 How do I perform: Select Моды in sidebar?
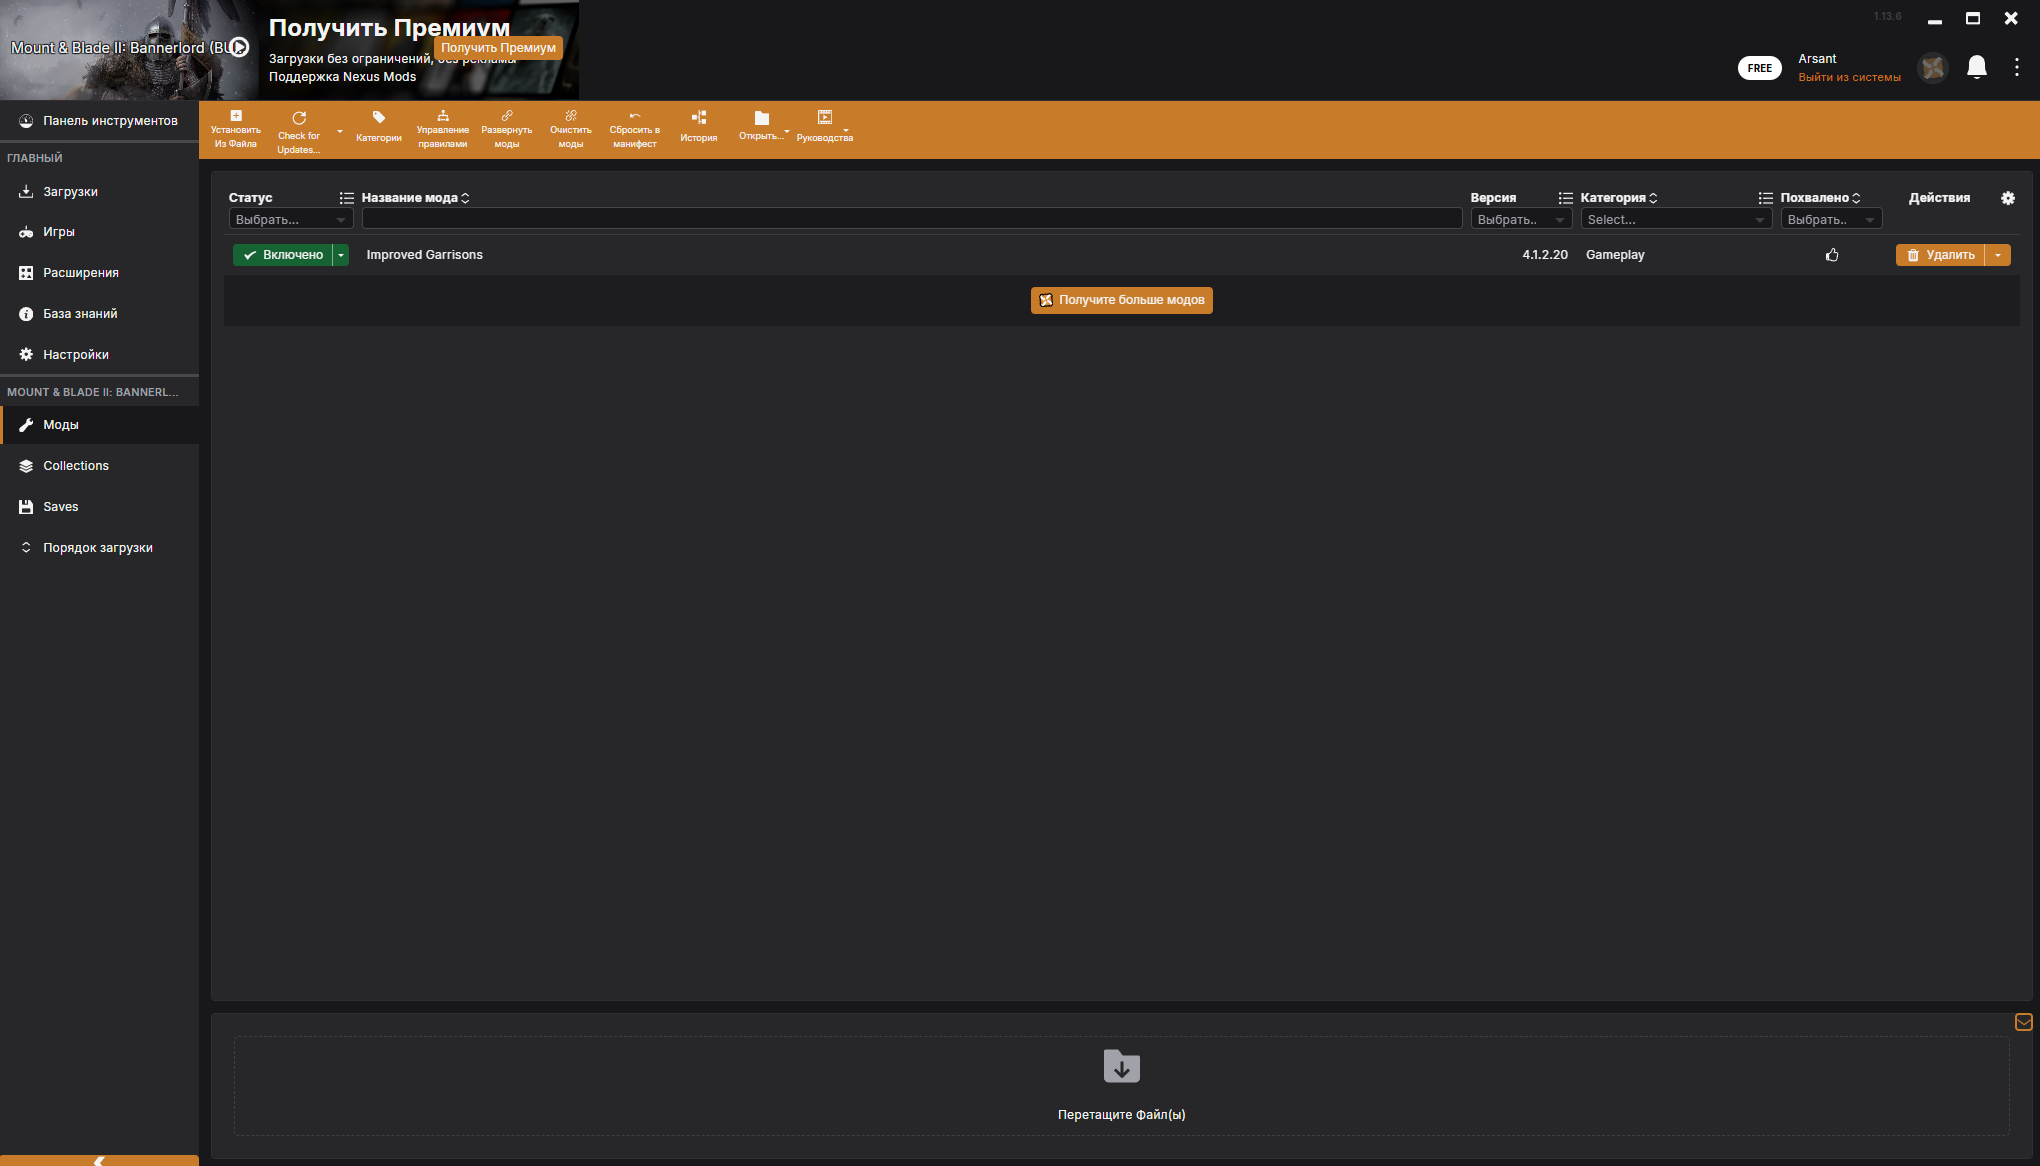[x=100, y=425]
